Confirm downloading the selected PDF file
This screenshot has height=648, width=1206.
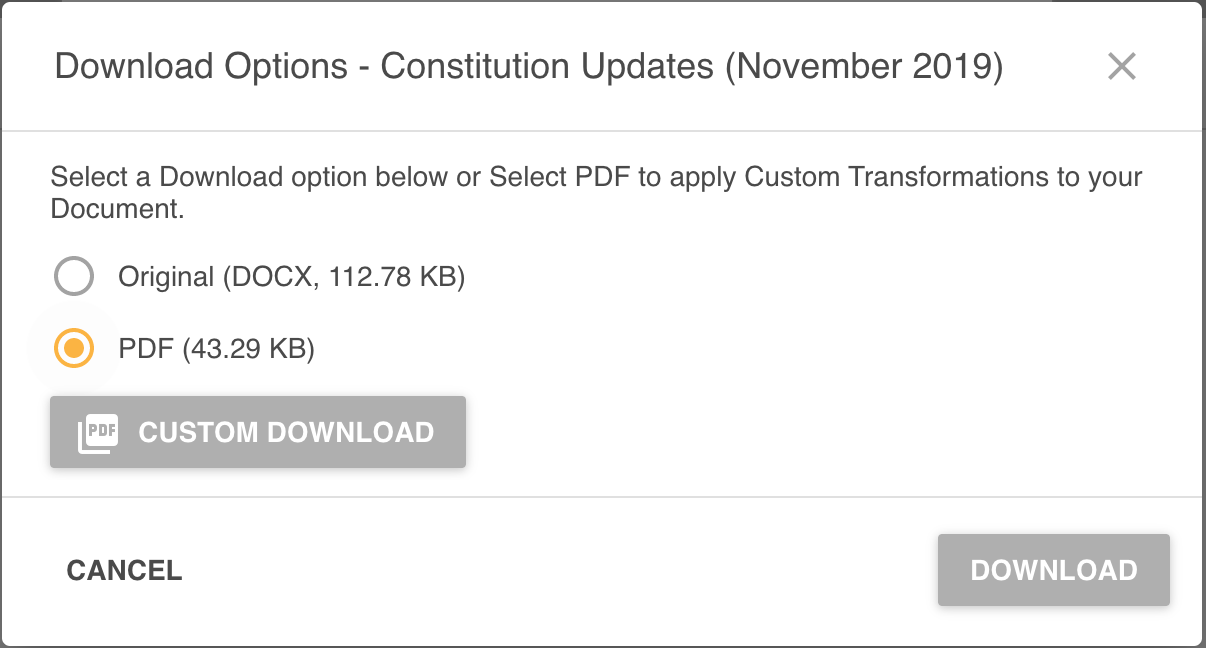click(1053, 569)
